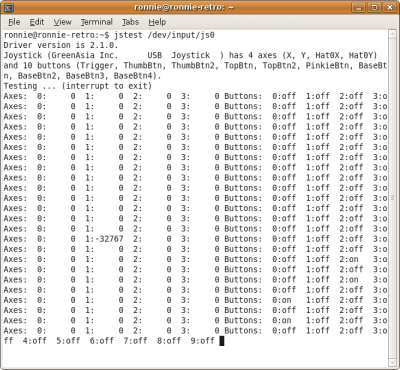Minimize the terminal window
This screenshot has height=370, width=400.
click(358, 7)
